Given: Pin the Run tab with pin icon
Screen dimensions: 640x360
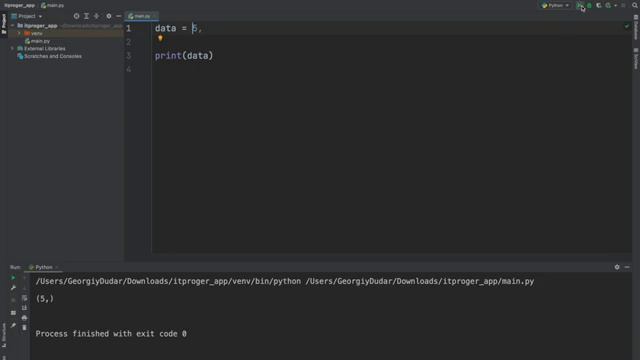Looking at the screenshot, I should 13,325.
